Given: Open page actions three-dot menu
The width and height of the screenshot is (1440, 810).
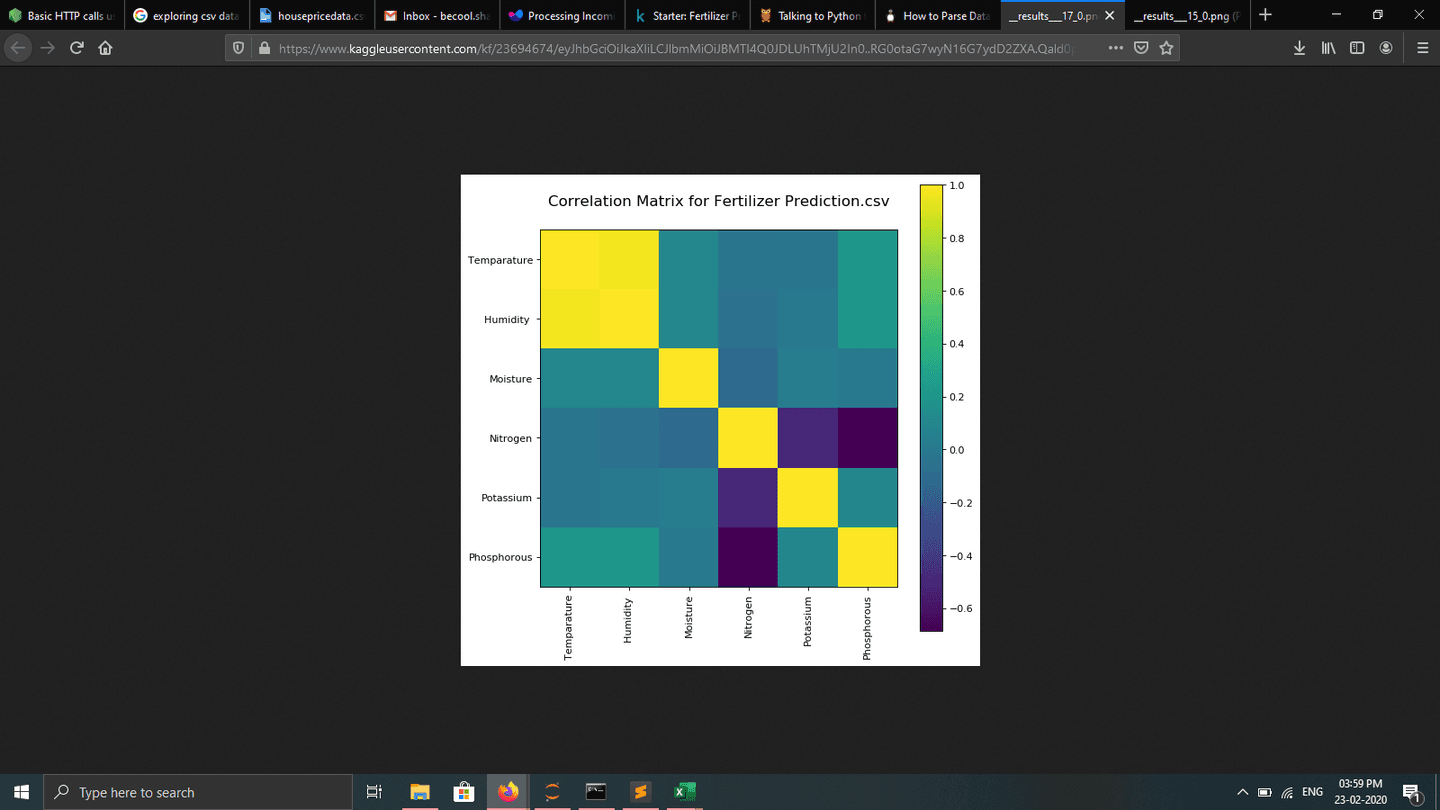Looking at the screenshot, I should click(1116, 48).
